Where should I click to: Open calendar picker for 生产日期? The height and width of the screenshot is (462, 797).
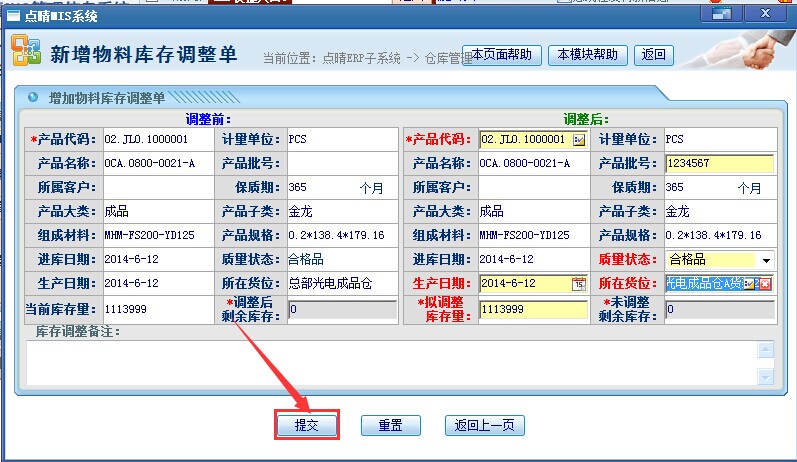578,284
